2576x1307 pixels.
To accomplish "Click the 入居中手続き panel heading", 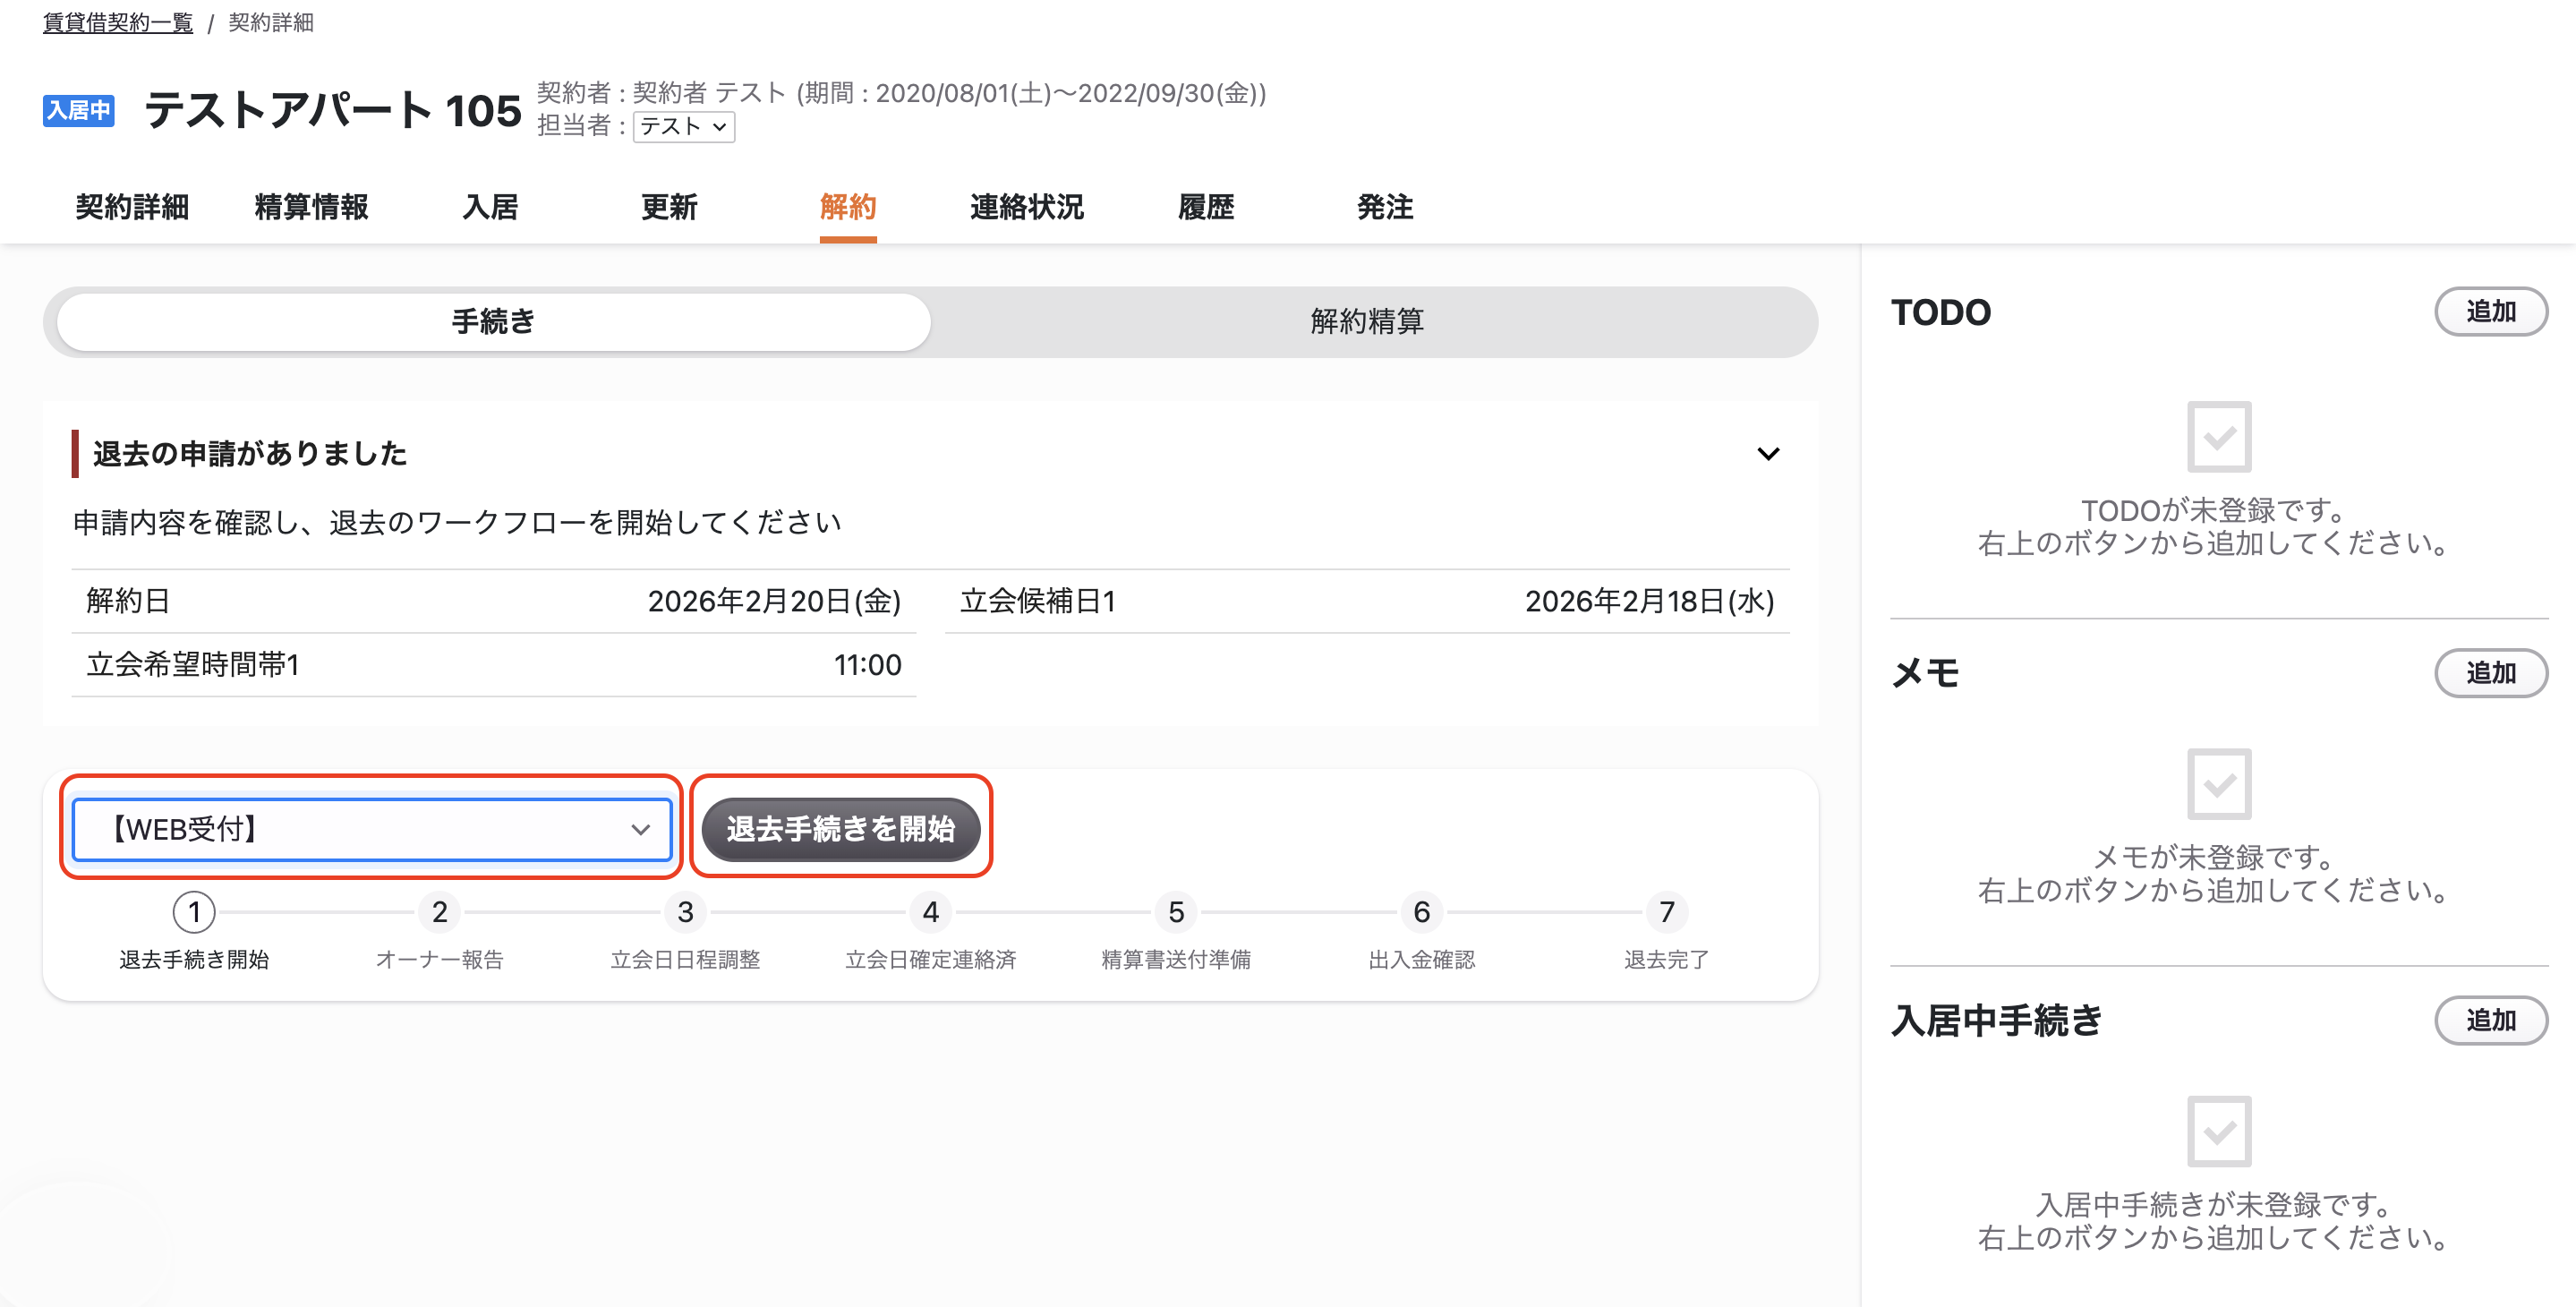I will (x=1997, y=1021).
